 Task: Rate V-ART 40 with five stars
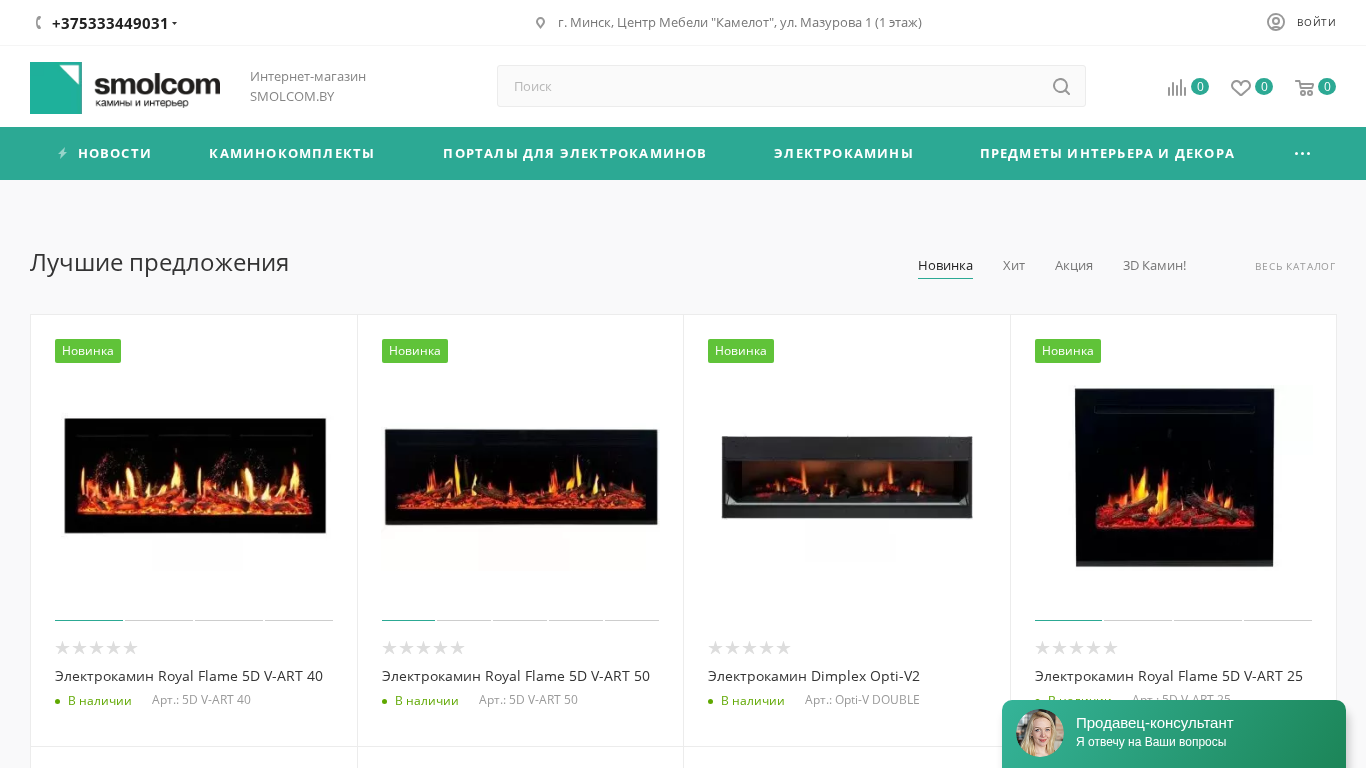point(130,648)
